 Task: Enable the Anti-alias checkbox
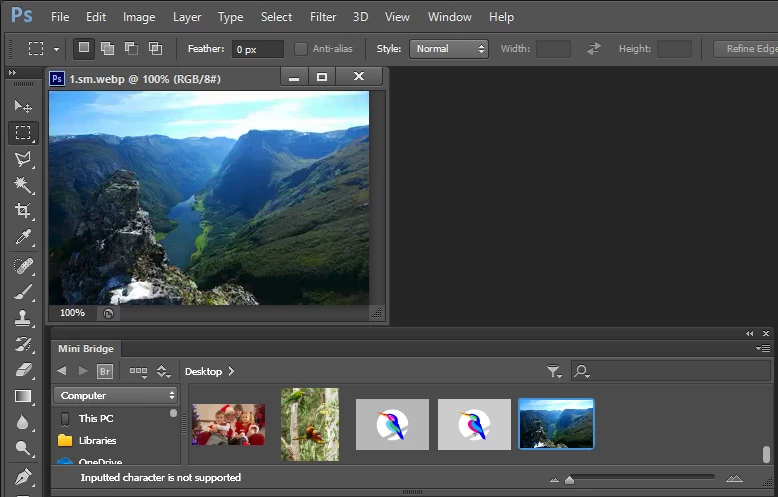301,48
